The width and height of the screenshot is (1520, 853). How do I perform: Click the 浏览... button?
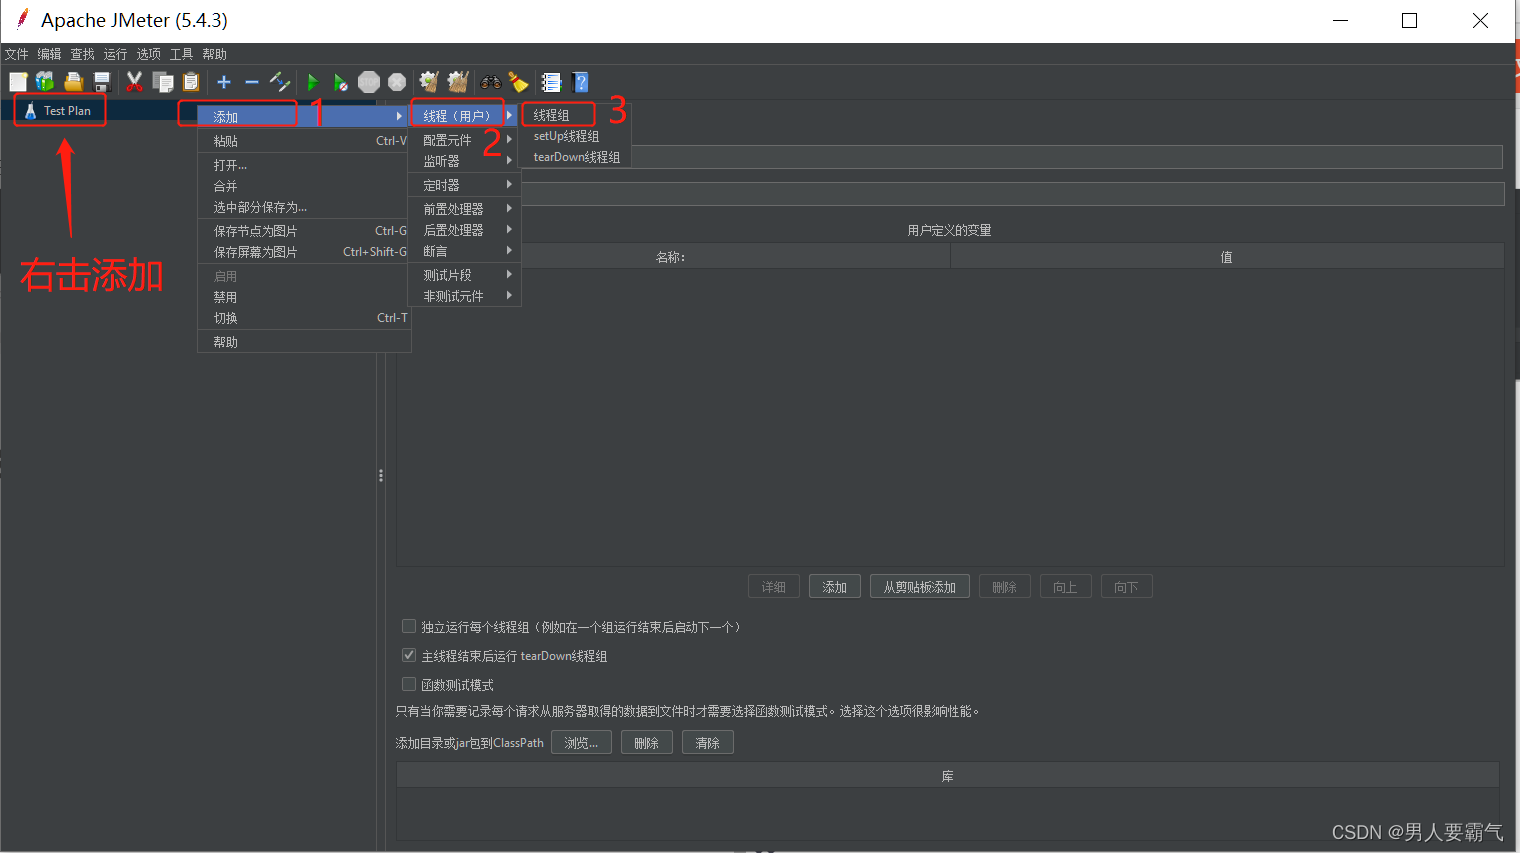(x=581, y=743)
